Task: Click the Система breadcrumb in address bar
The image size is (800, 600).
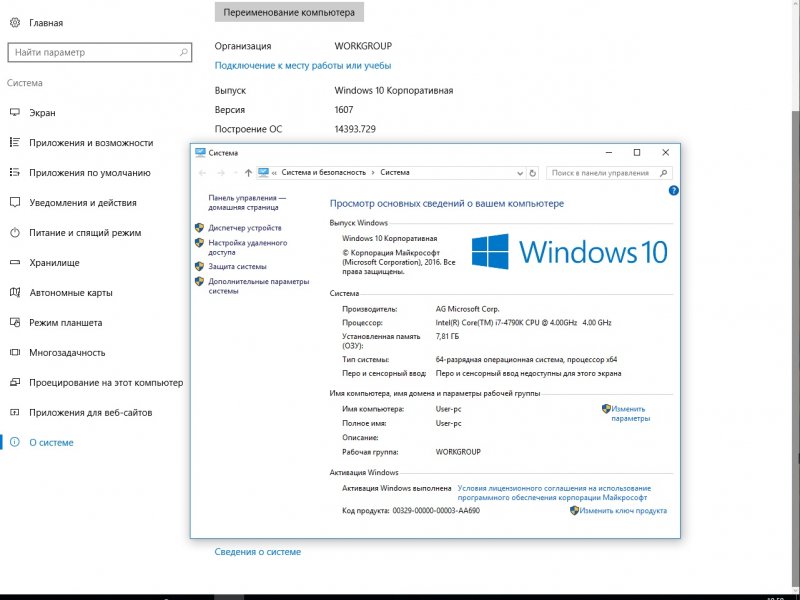Action: (395, 172)
